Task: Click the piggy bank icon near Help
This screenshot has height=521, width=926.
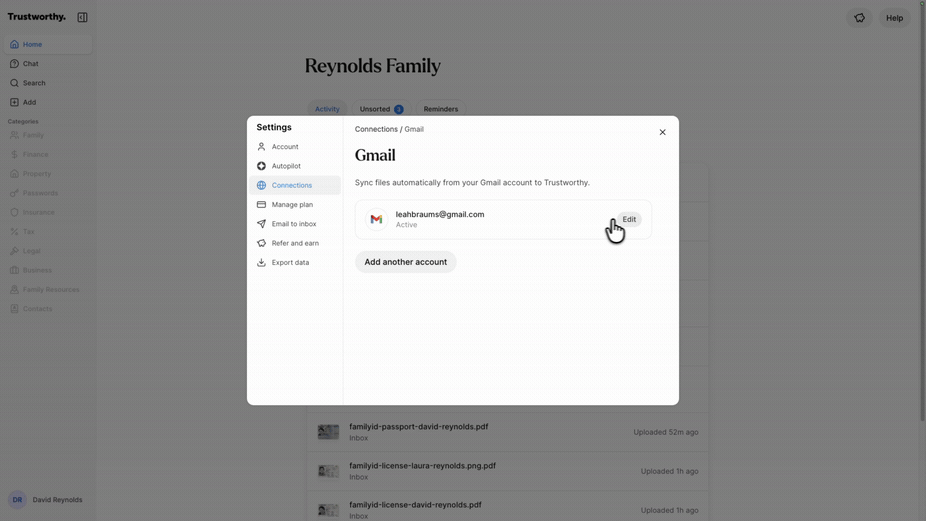Action: tap(859, 18)
